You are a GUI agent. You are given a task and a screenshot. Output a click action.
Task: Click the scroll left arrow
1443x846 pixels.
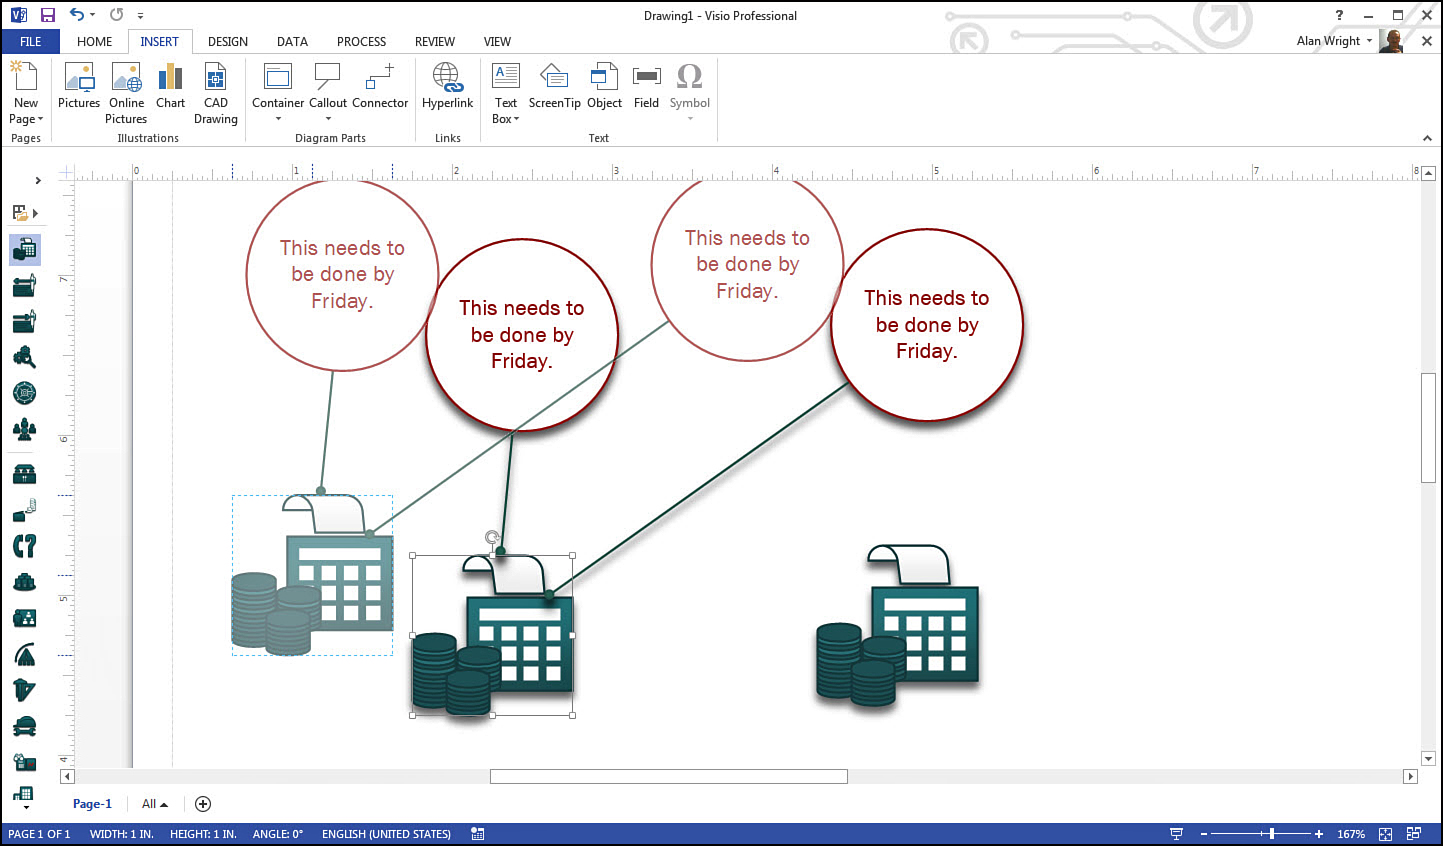67,777
